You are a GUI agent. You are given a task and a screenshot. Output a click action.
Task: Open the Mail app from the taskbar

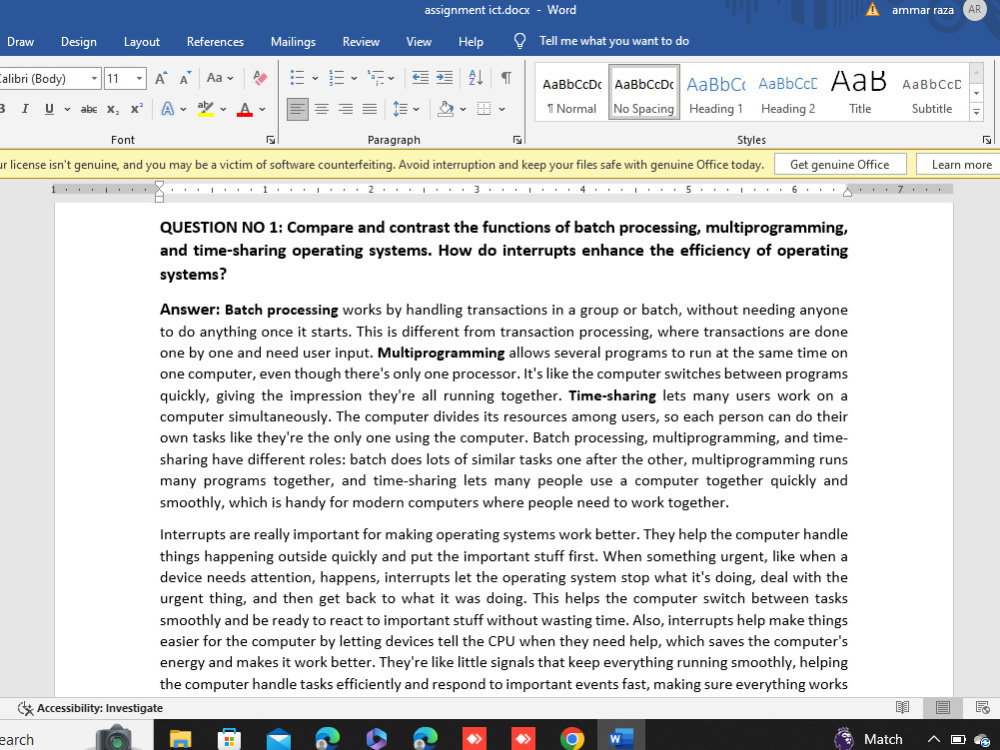coord(279,739)
